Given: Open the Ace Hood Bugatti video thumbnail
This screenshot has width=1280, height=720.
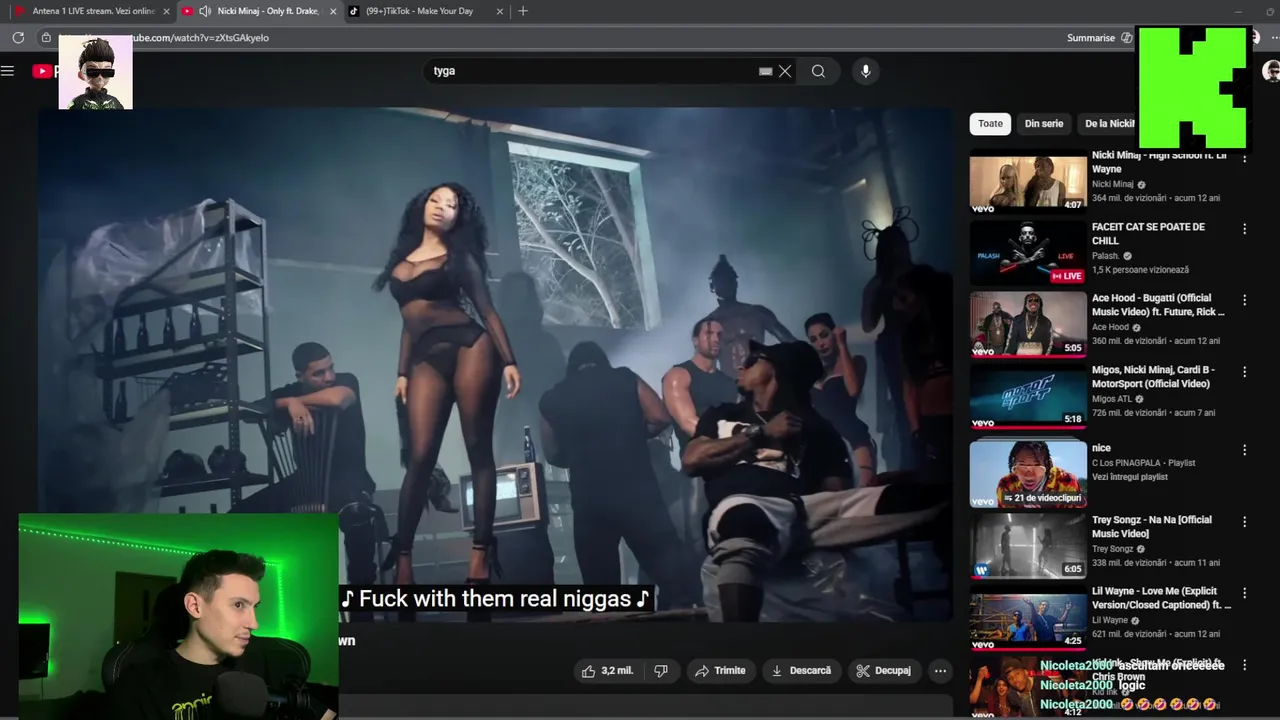Looking at the screenshot, I should pos(1028,324).
